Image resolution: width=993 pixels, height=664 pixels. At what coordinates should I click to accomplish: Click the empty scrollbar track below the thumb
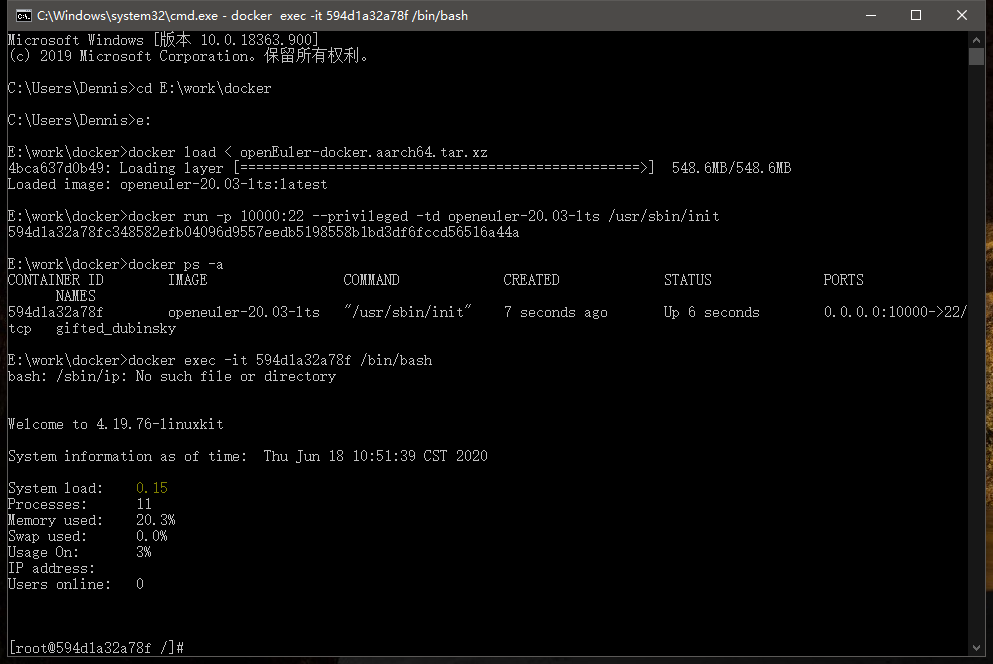[977, 350]
